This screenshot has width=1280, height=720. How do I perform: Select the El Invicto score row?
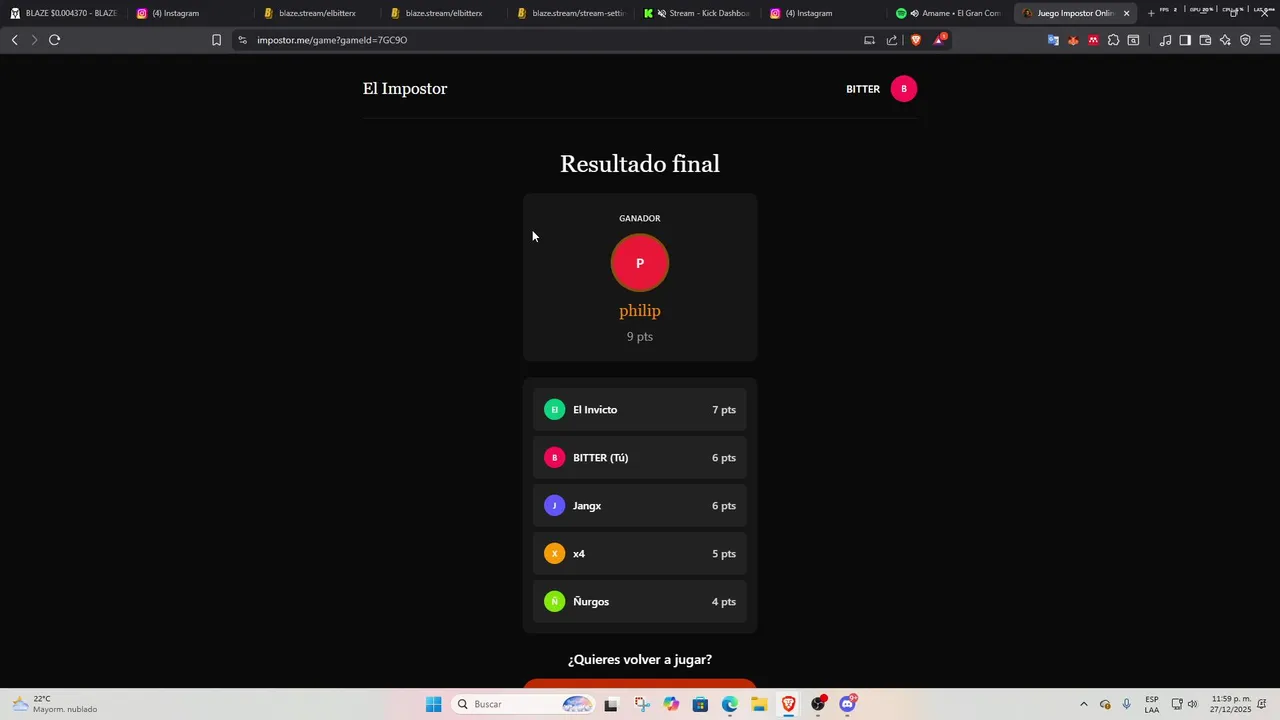click(640, 410)
